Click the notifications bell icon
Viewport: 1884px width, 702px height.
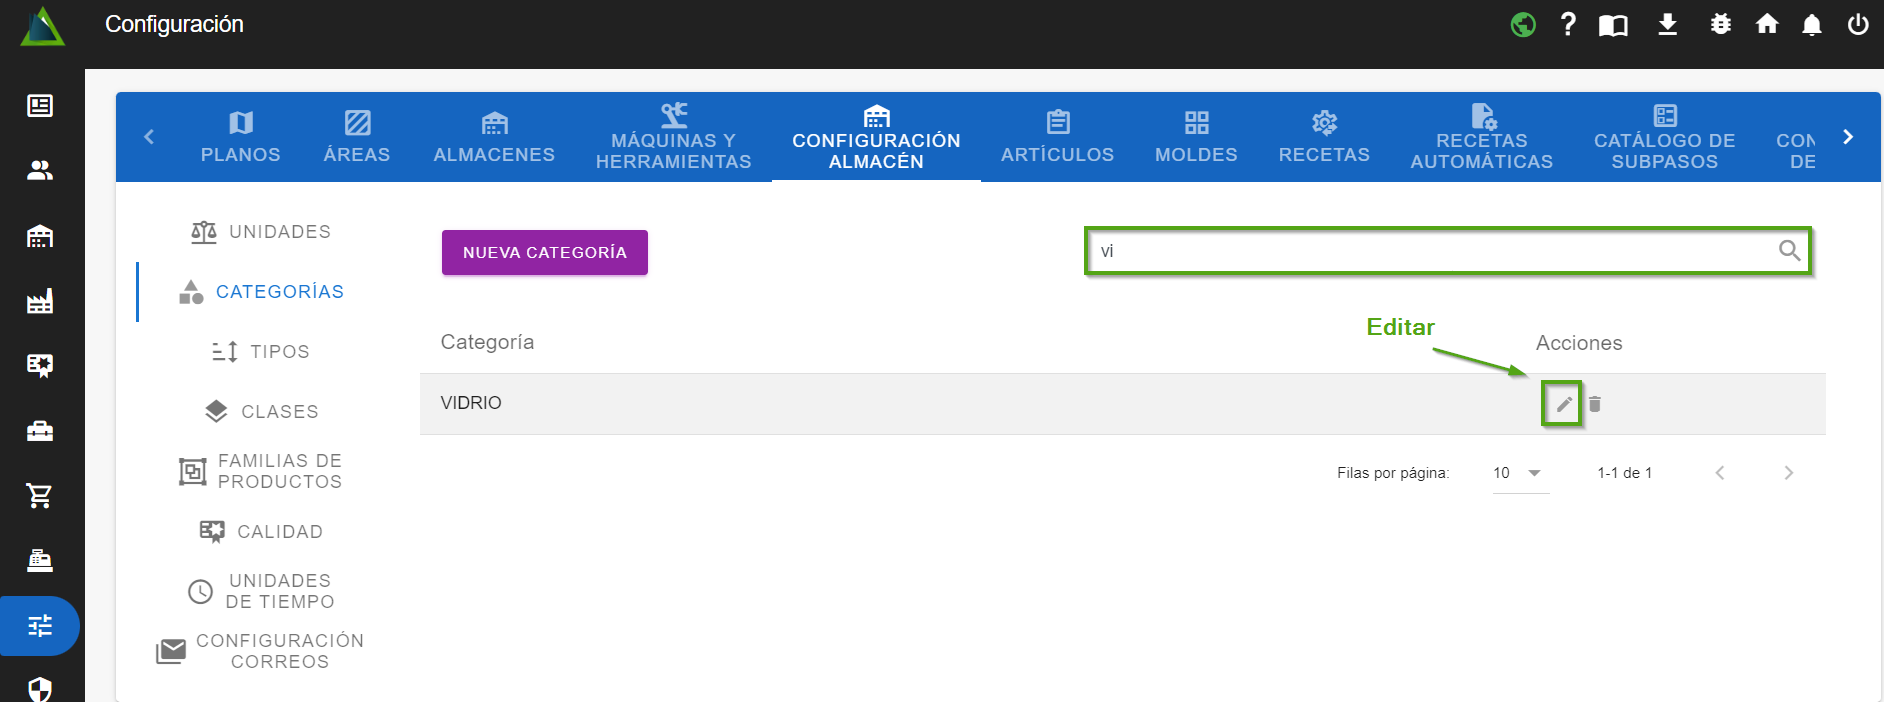[x=1811, y=24]
